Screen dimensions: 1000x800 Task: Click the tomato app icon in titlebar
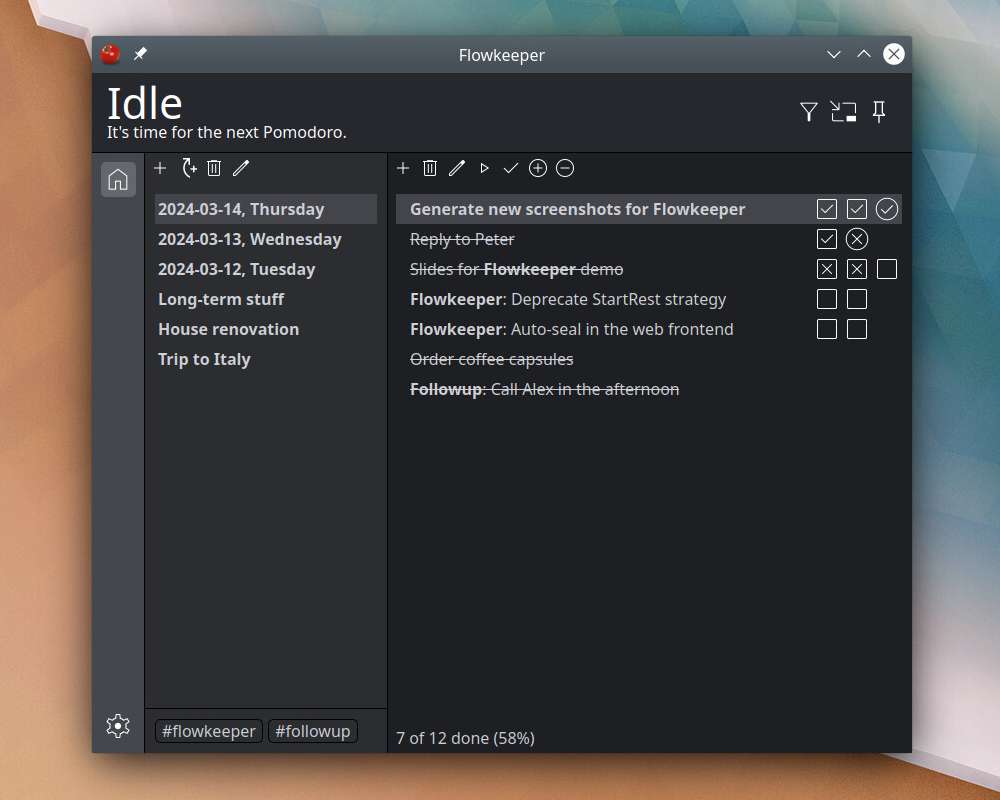[x=110, y=54]
